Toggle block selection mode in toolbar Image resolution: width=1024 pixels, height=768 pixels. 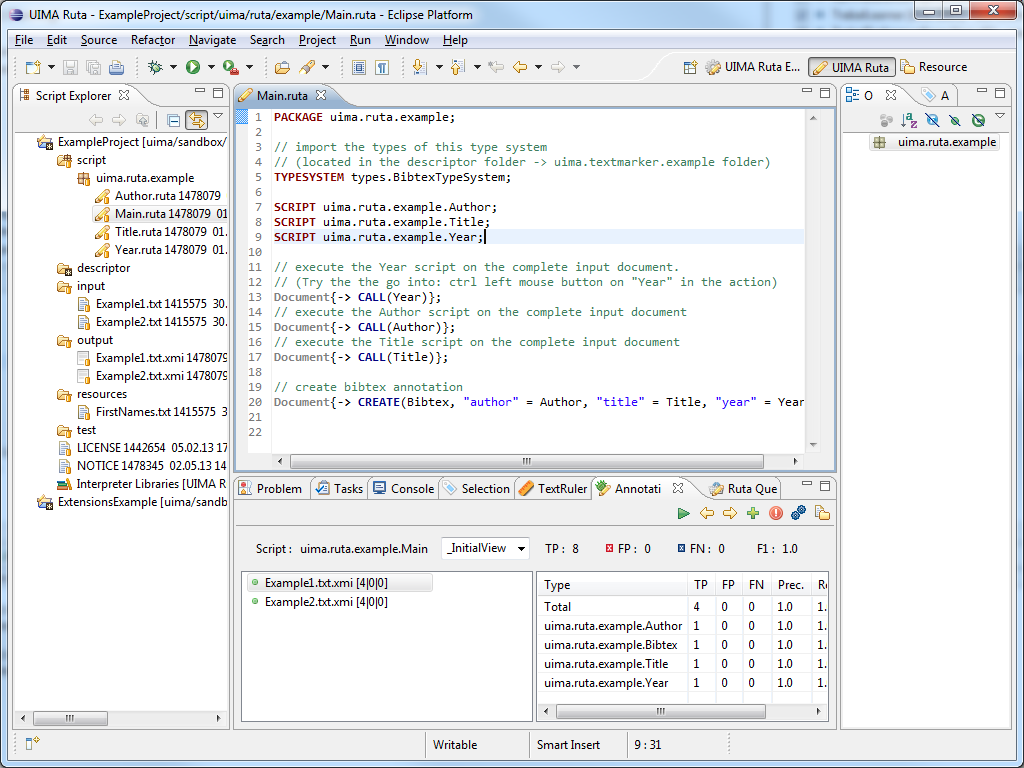359,67
